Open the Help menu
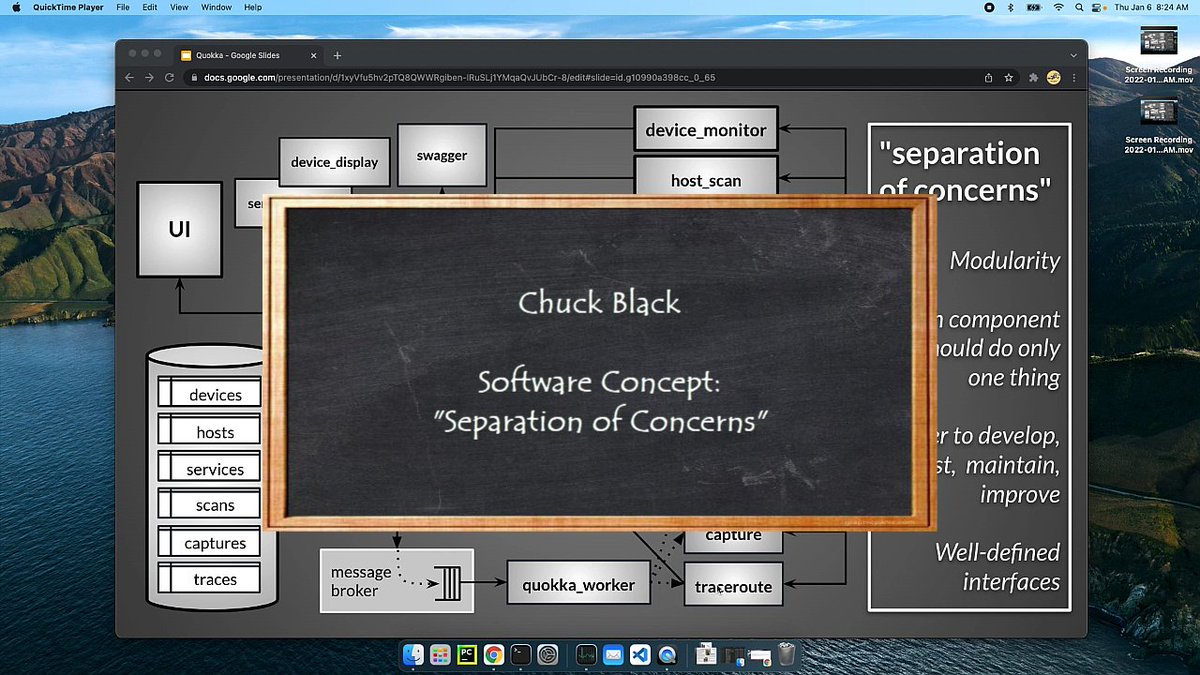This screenshot has height=675, width=1200. (x=253, y=7)
